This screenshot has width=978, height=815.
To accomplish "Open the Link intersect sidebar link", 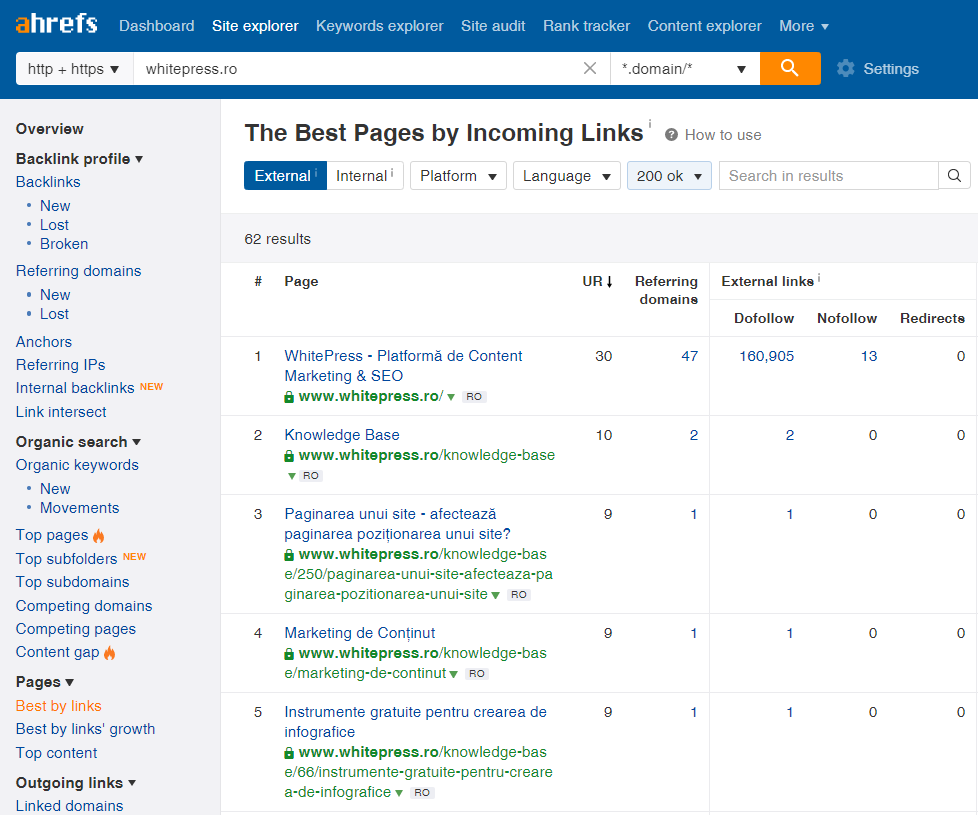I will (61, 412).
